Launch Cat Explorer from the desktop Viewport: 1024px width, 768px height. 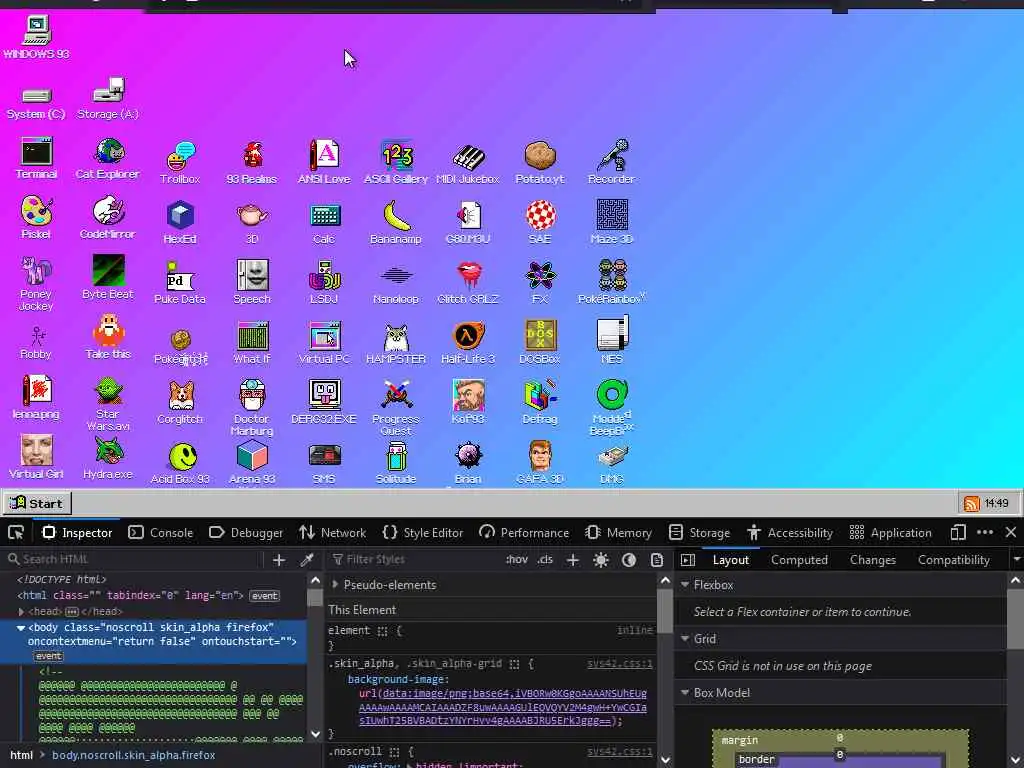point(108,158)
